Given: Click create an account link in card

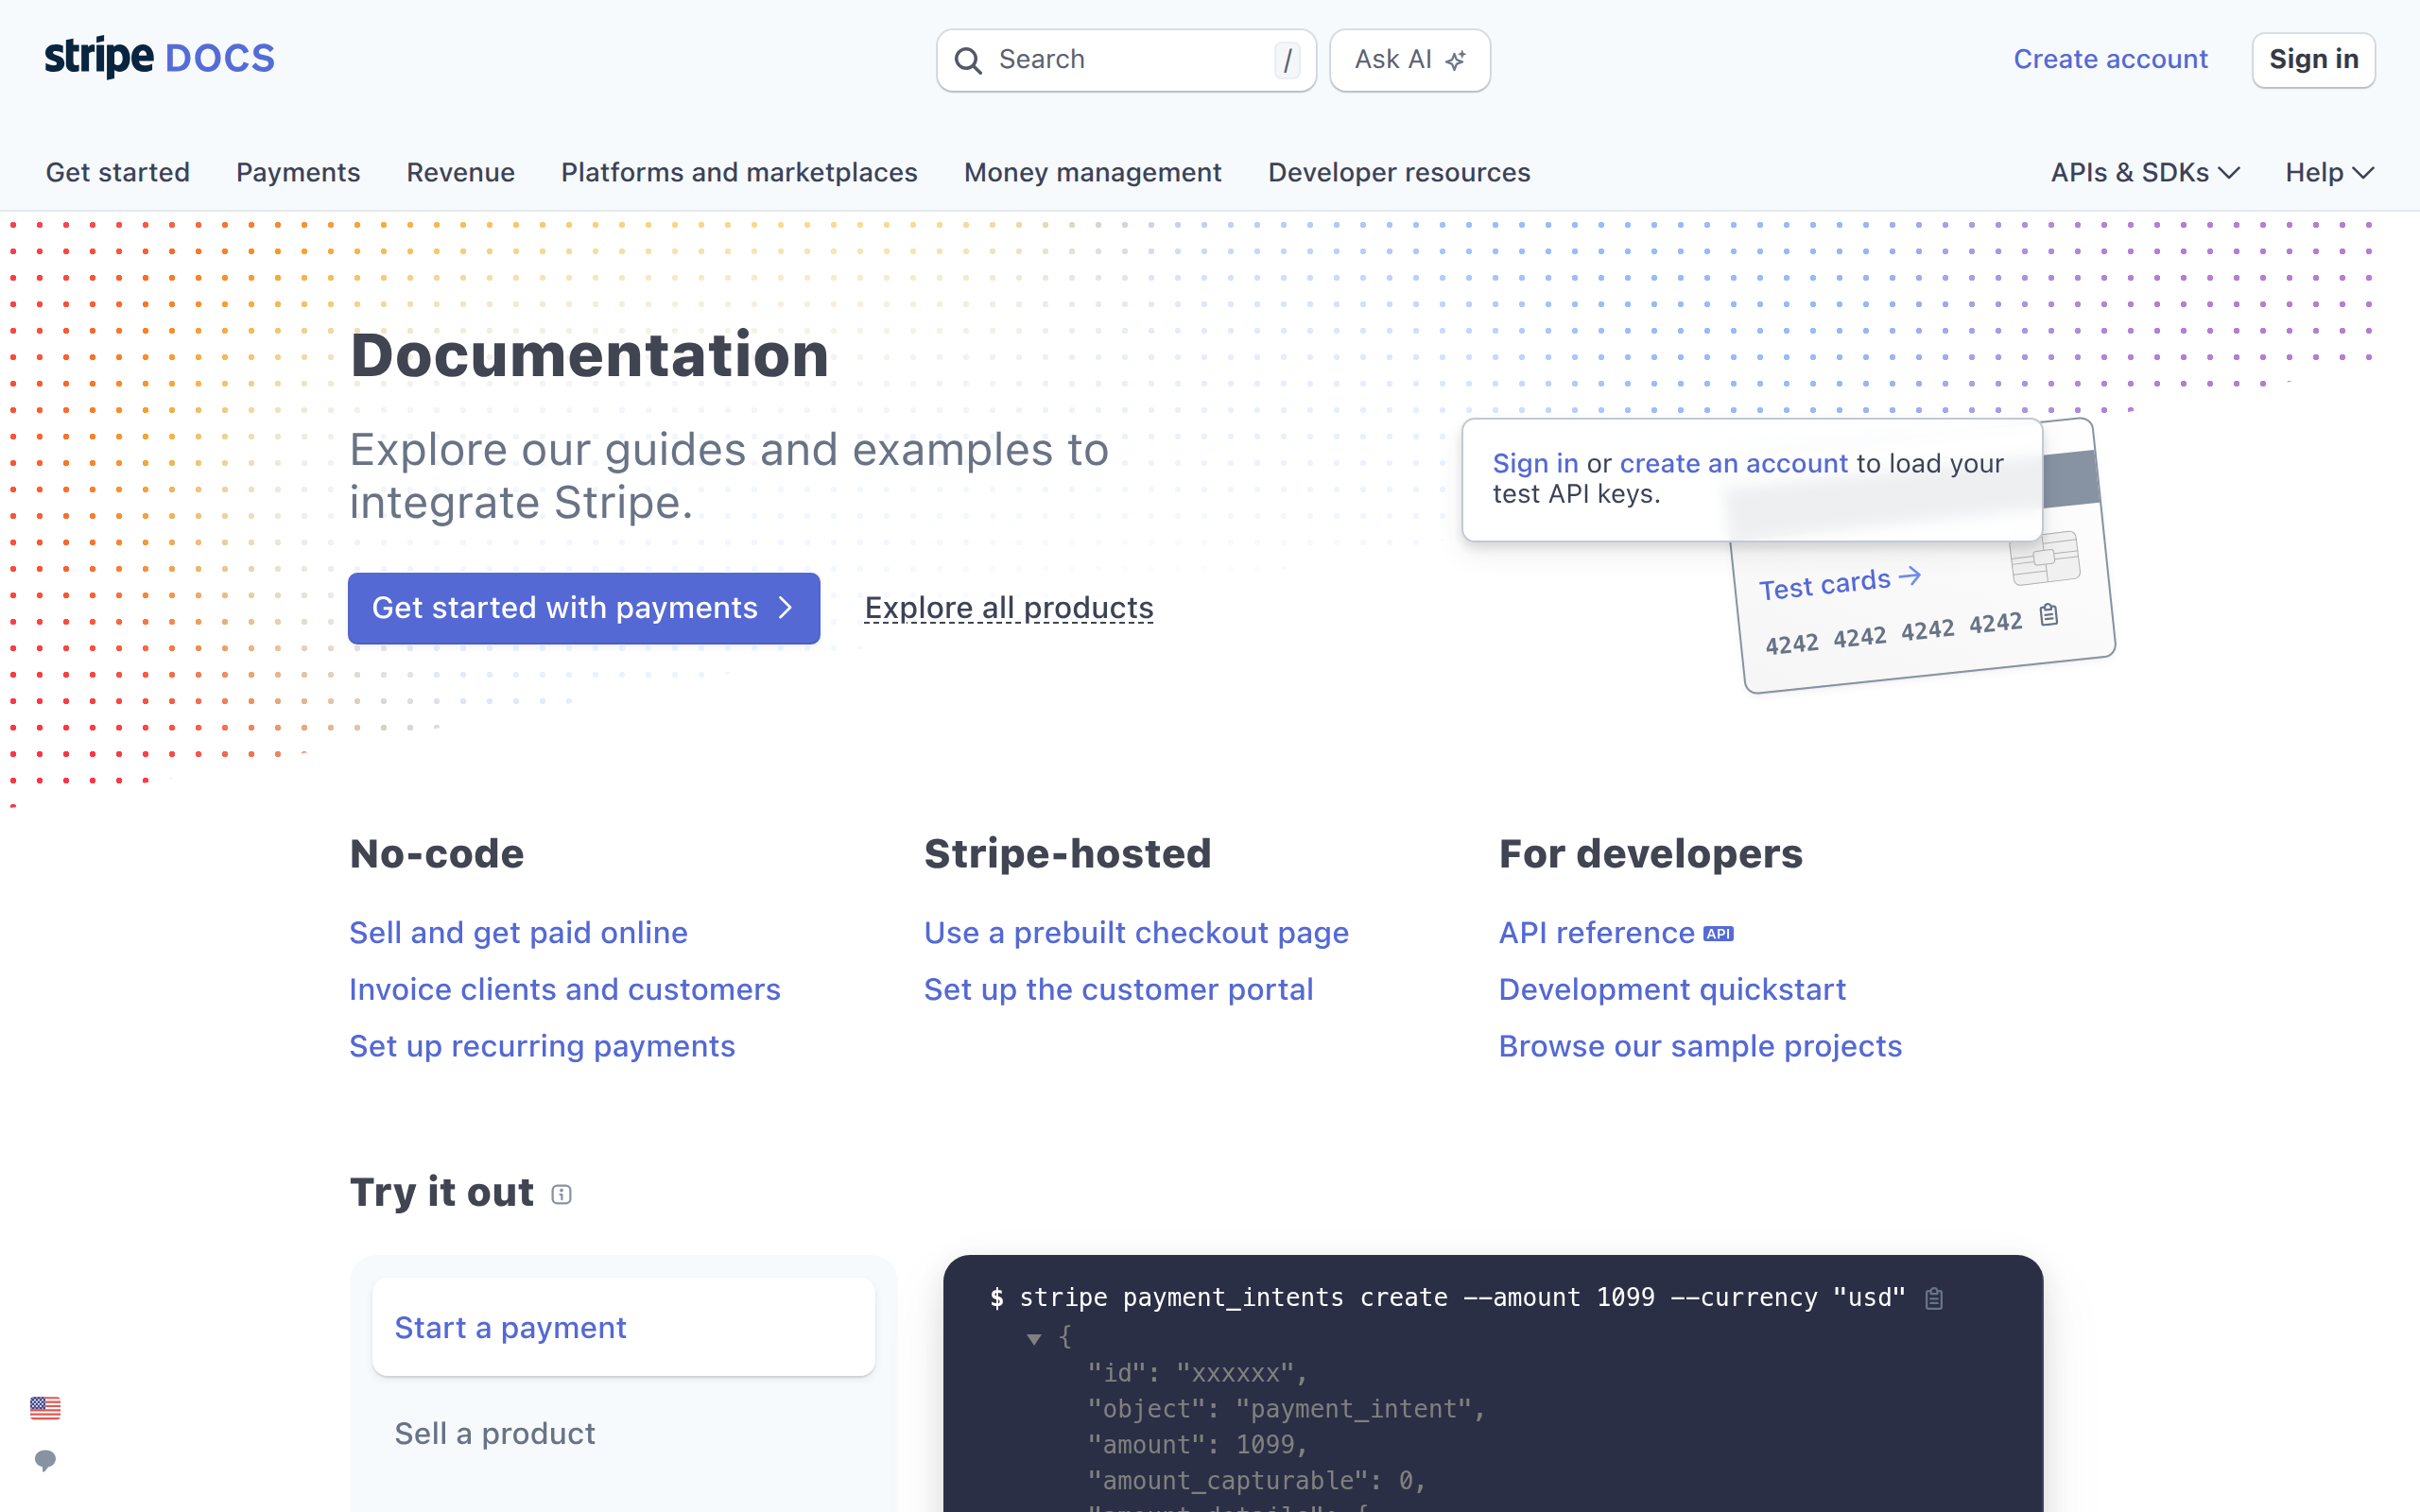Looking at the screenshot, I should pyautogui.click(x=1734, y=464).
